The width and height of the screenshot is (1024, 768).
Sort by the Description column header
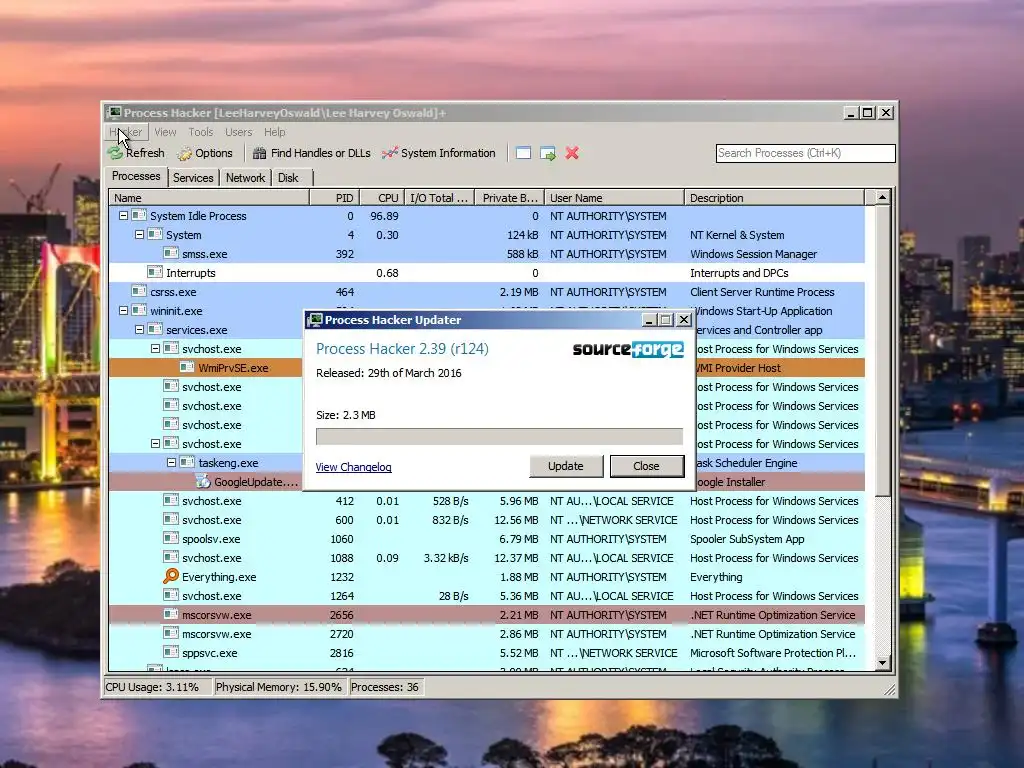[x=775, y=198]
